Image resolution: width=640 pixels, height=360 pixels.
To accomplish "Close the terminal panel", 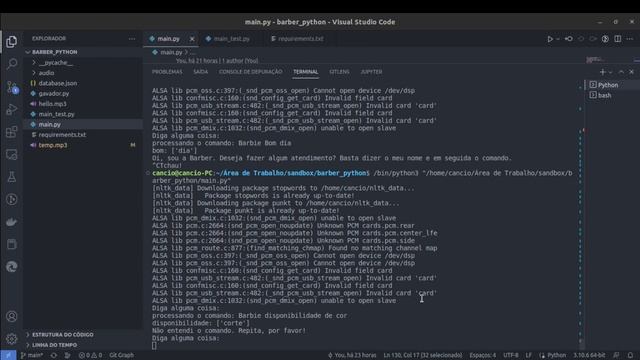I will click(631, 72).
